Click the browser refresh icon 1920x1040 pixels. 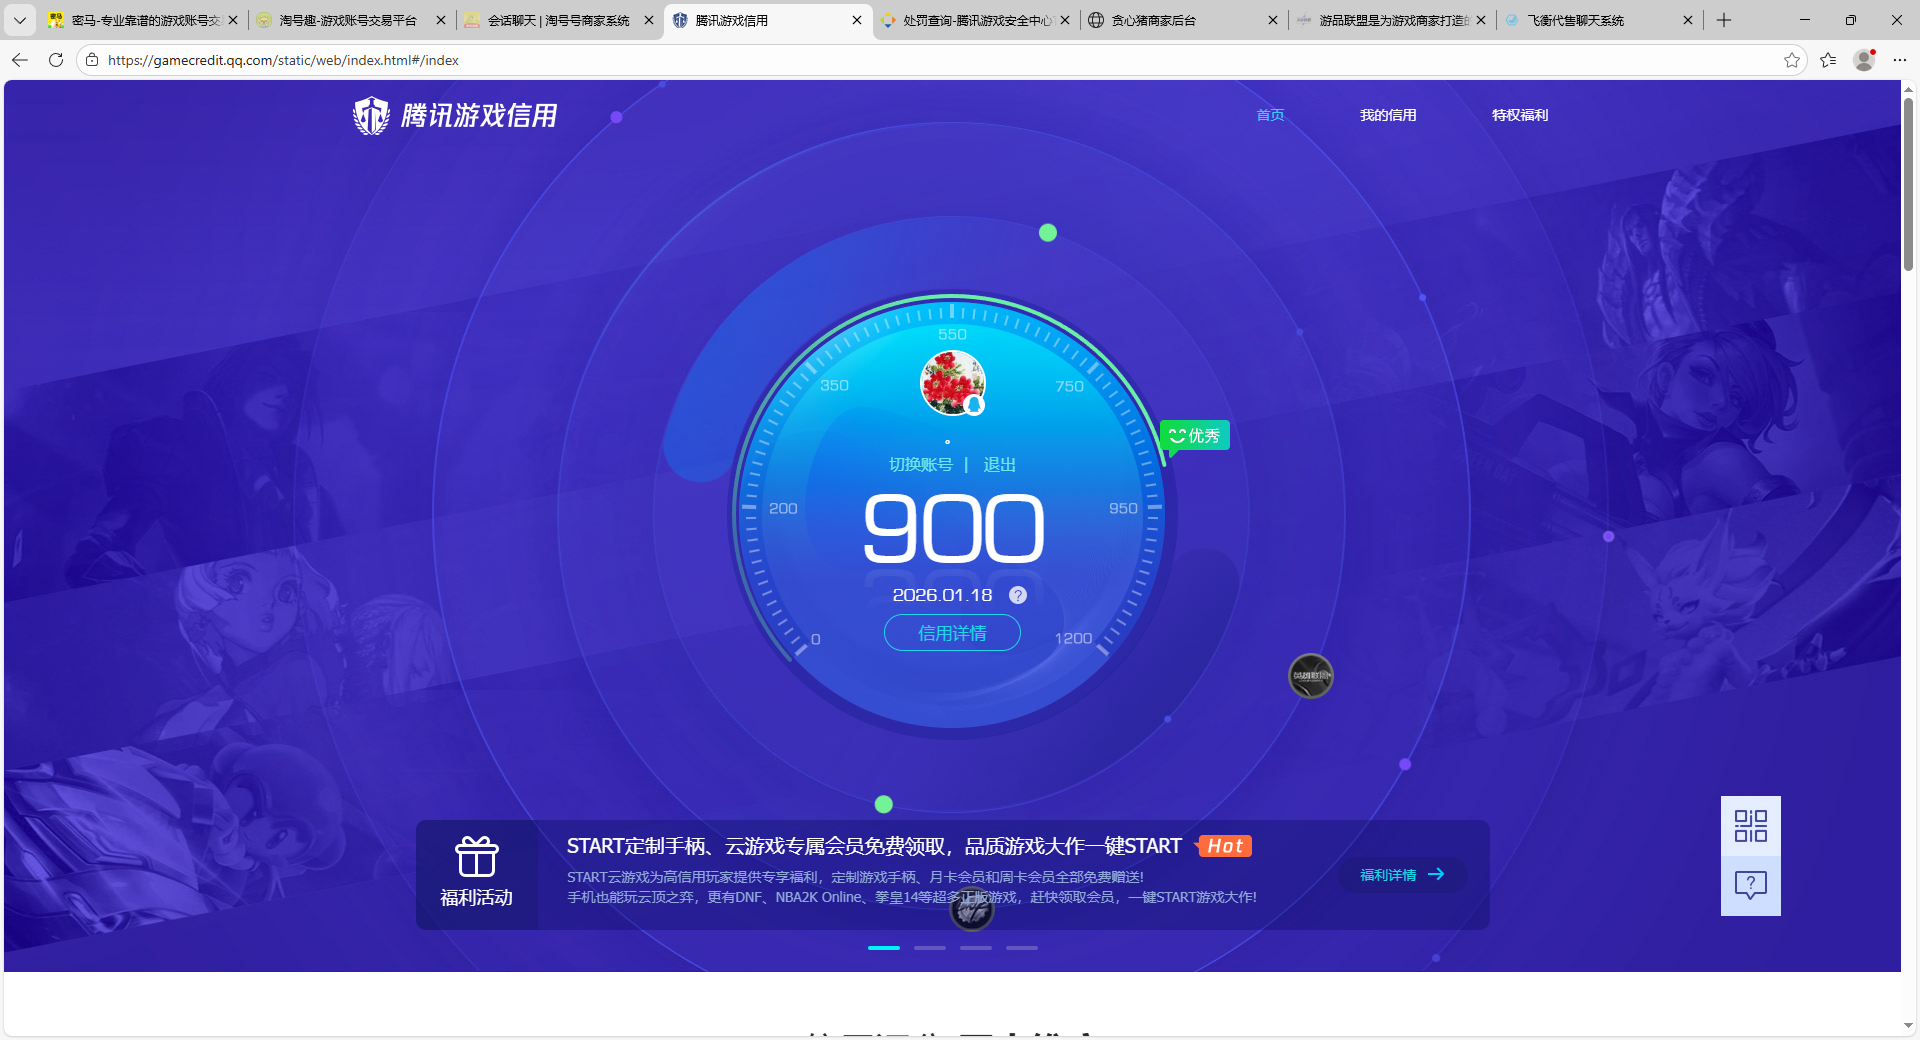pos(56,60)
